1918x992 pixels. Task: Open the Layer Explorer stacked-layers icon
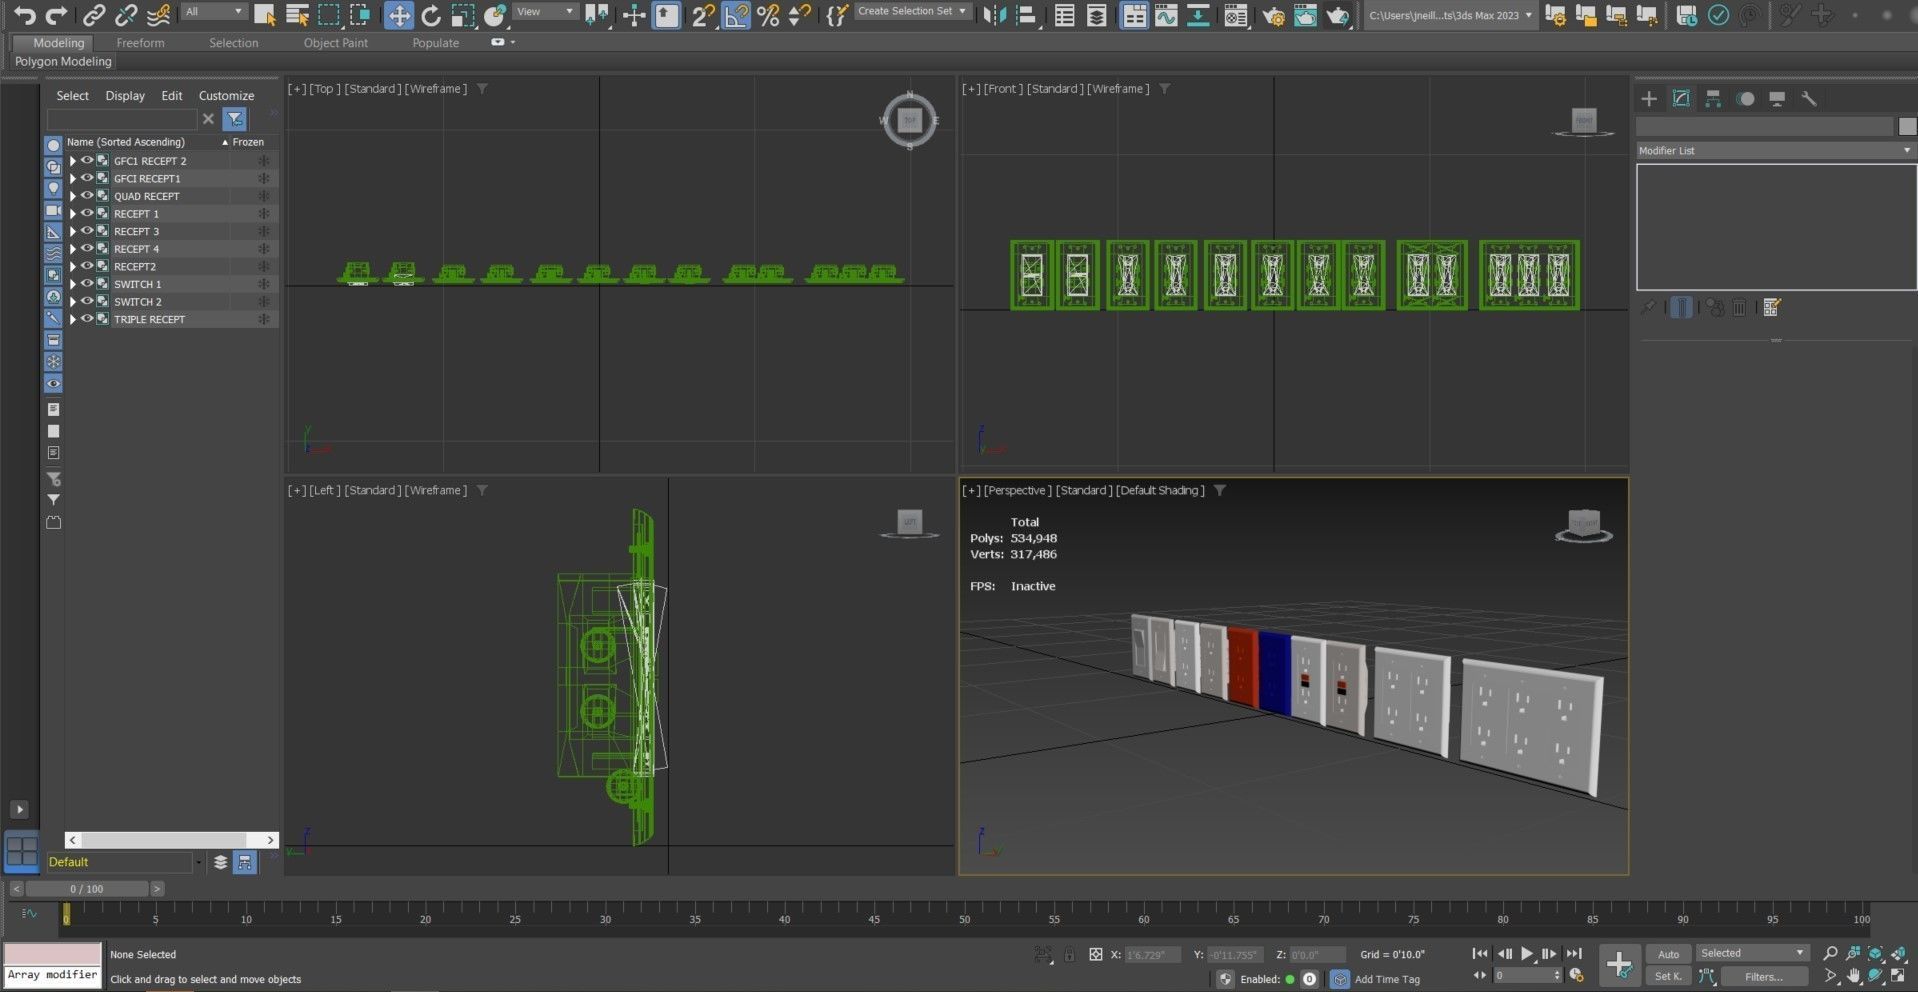[x=1097, y=15]
